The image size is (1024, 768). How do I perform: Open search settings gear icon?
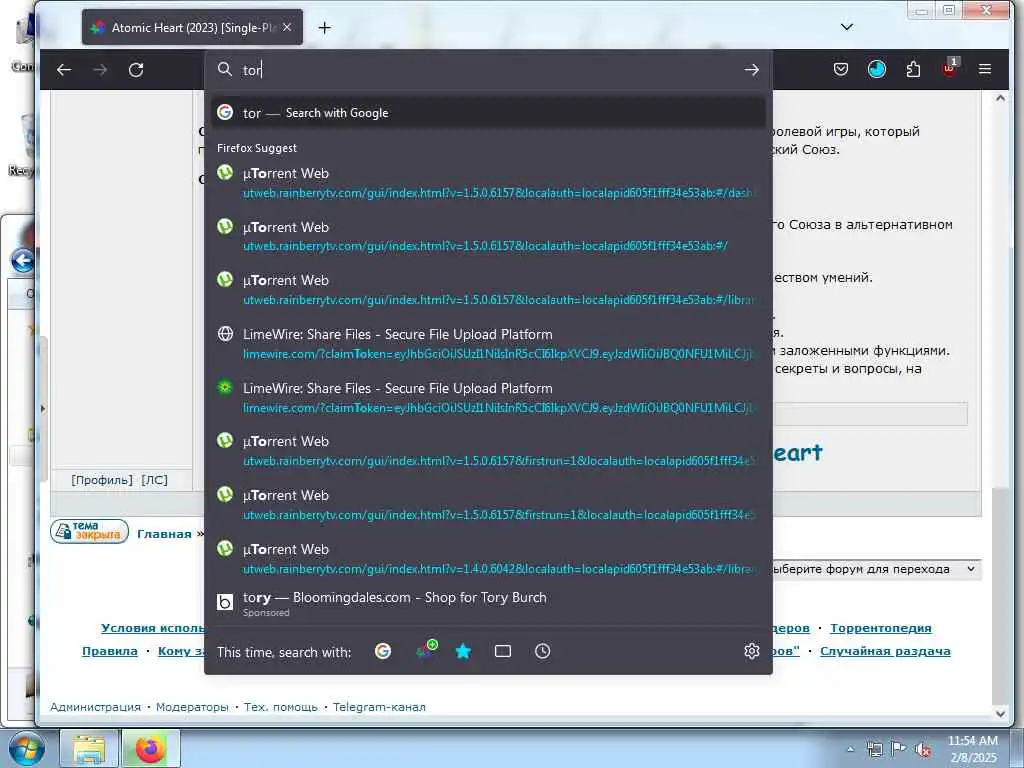tap(752, 651)
